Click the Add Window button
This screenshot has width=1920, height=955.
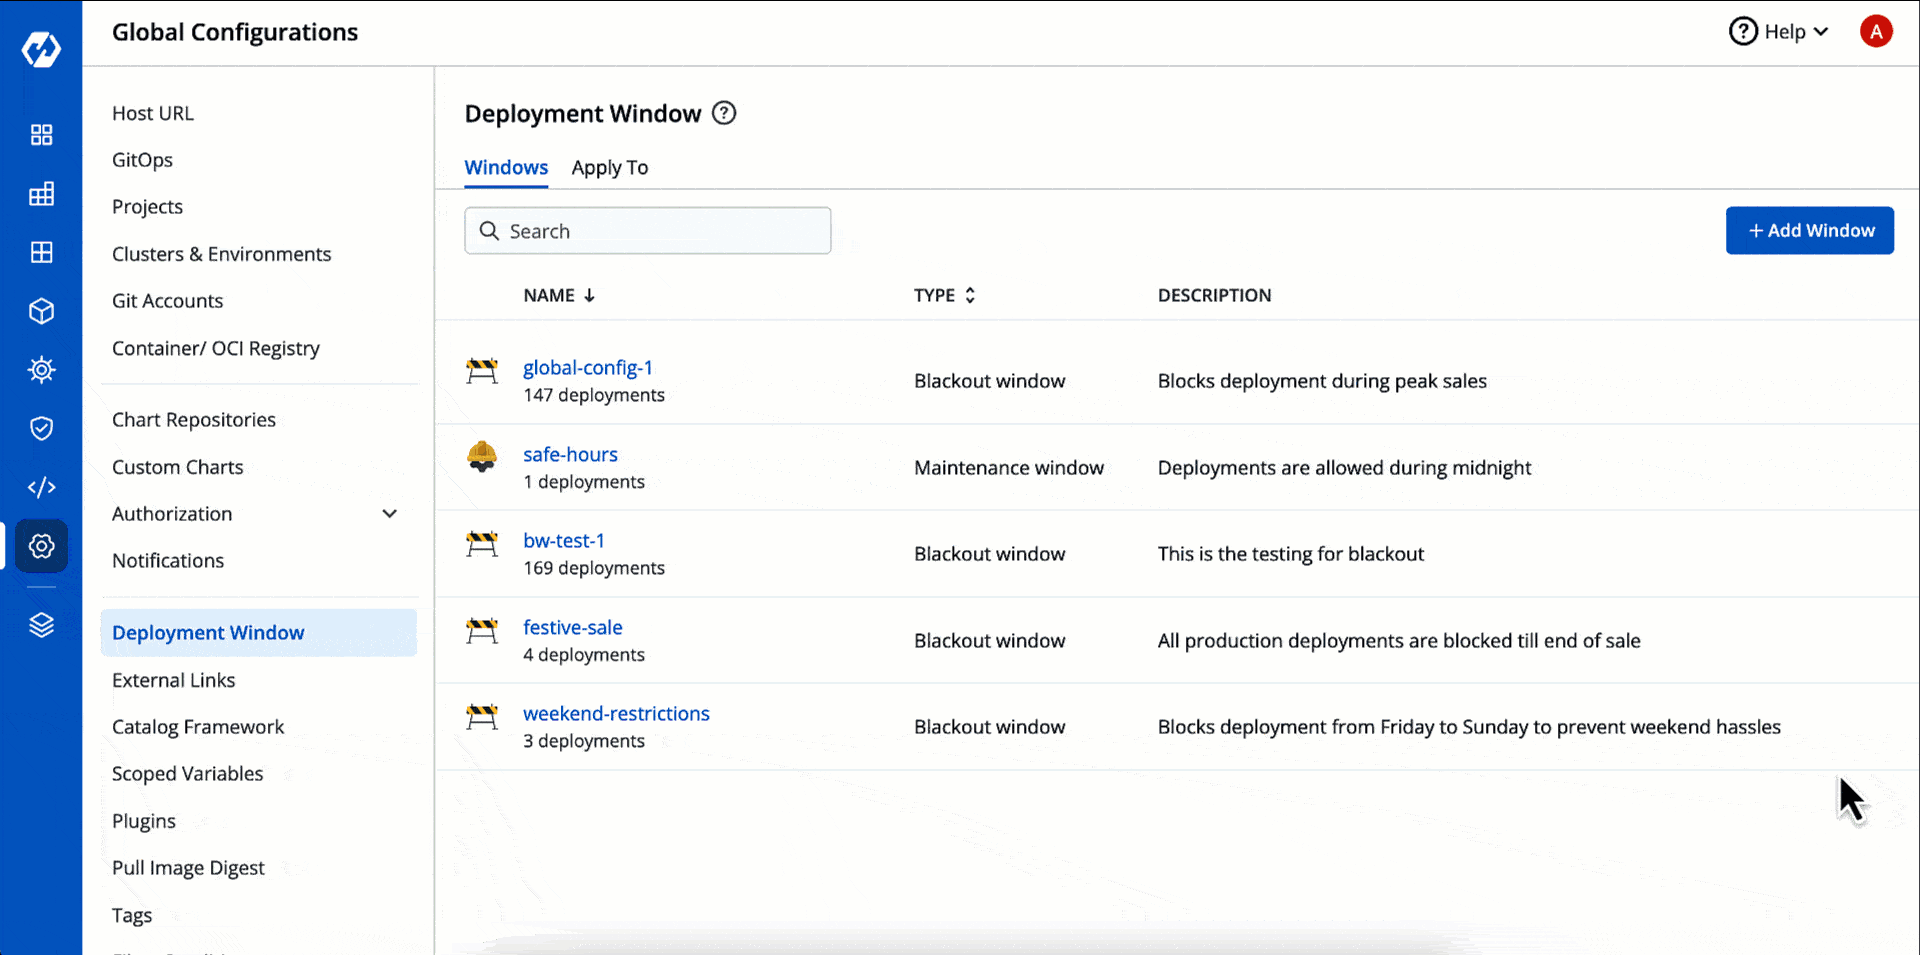1809,231
